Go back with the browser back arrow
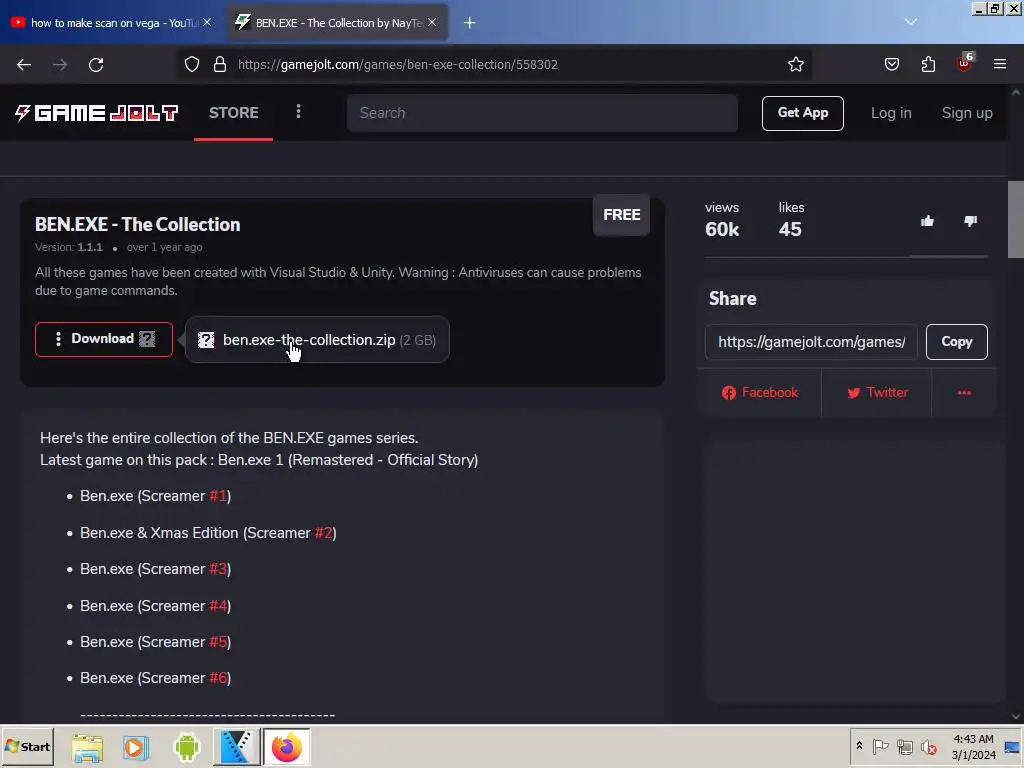The image size is (1024, 768). pyautogui.click(x=24, y=65)
